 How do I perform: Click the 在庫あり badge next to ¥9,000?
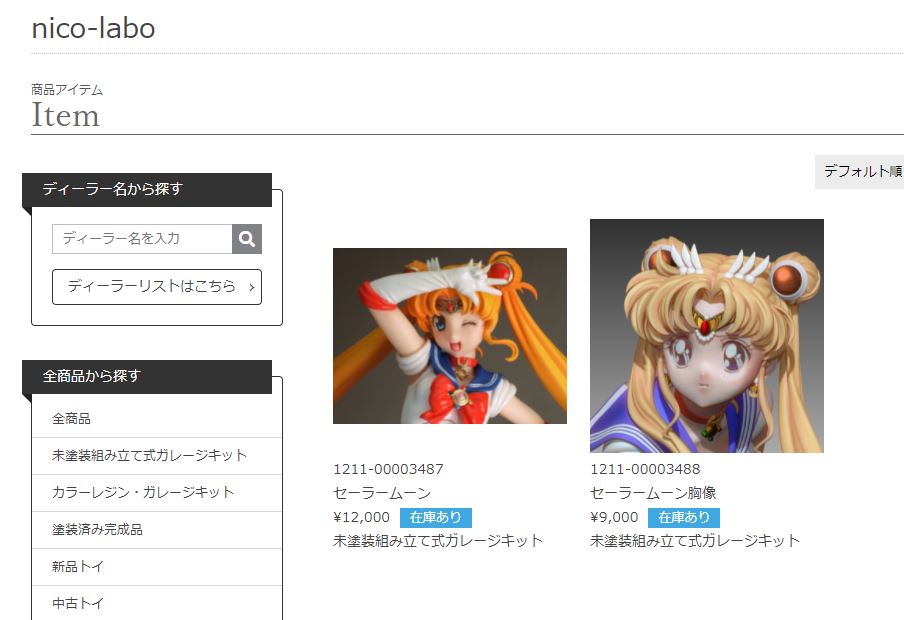(x=684, y=517)
